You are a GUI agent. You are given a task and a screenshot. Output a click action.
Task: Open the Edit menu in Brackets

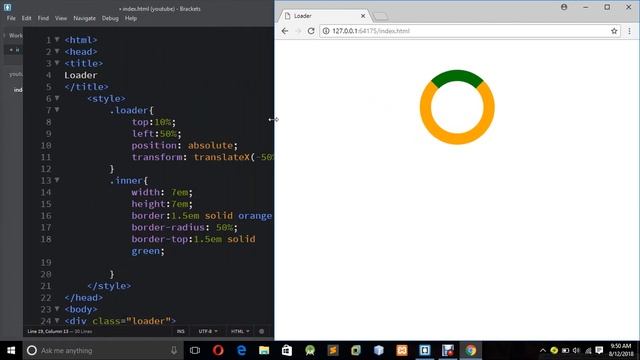(27, 18)
